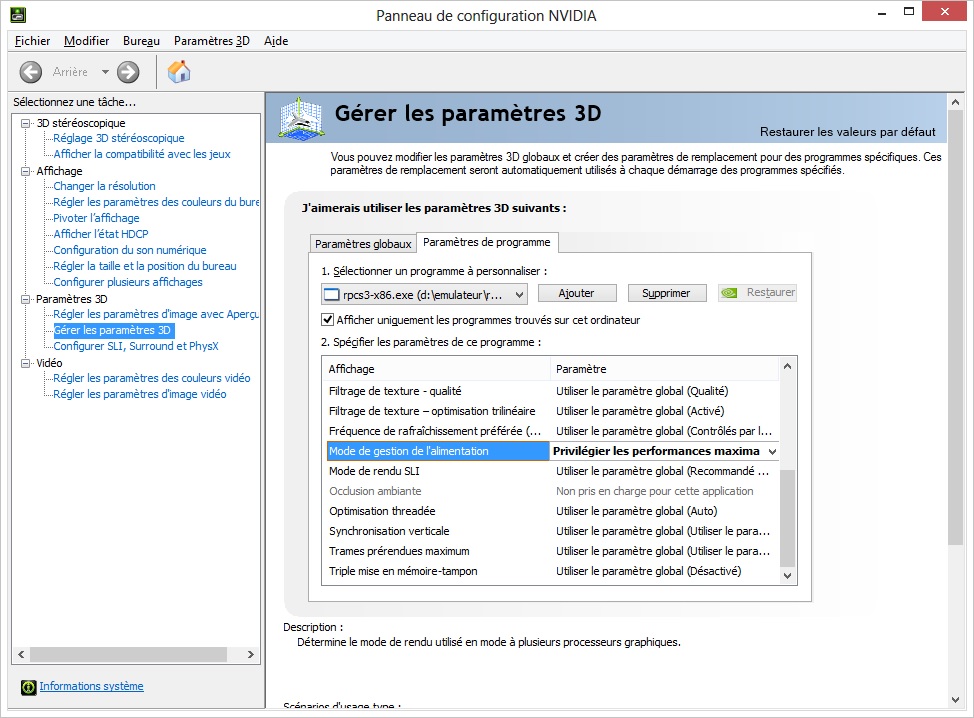
Task: Open Configuration du son numérique
Action: pyautogui.click(x=130, y=250)
